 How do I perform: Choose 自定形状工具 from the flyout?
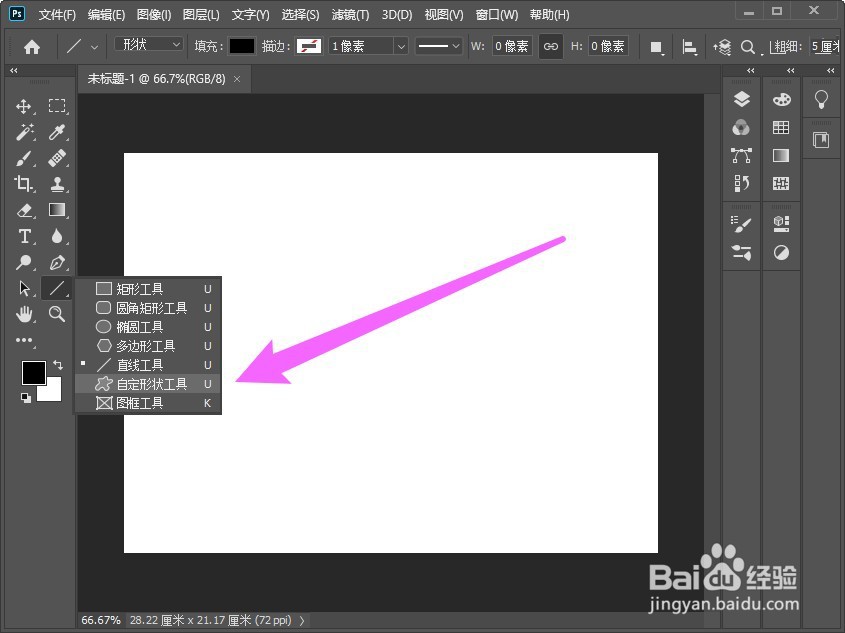click(x=148, y=384)
